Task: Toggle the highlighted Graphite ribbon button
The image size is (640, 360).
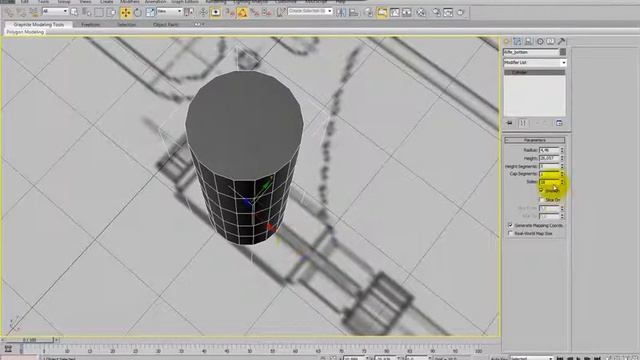Action: (382, 13)
